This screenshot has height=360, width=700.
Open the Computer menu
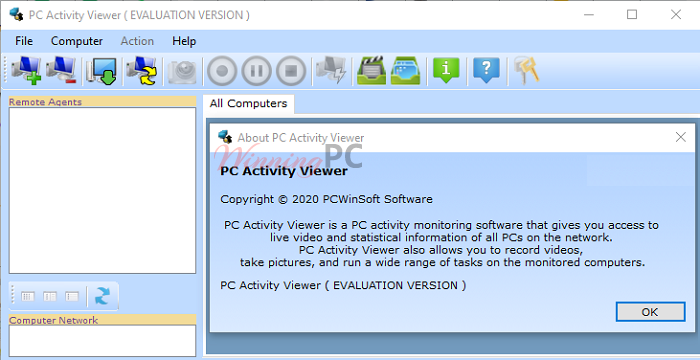pyautogui.click(x=77, y=41)
